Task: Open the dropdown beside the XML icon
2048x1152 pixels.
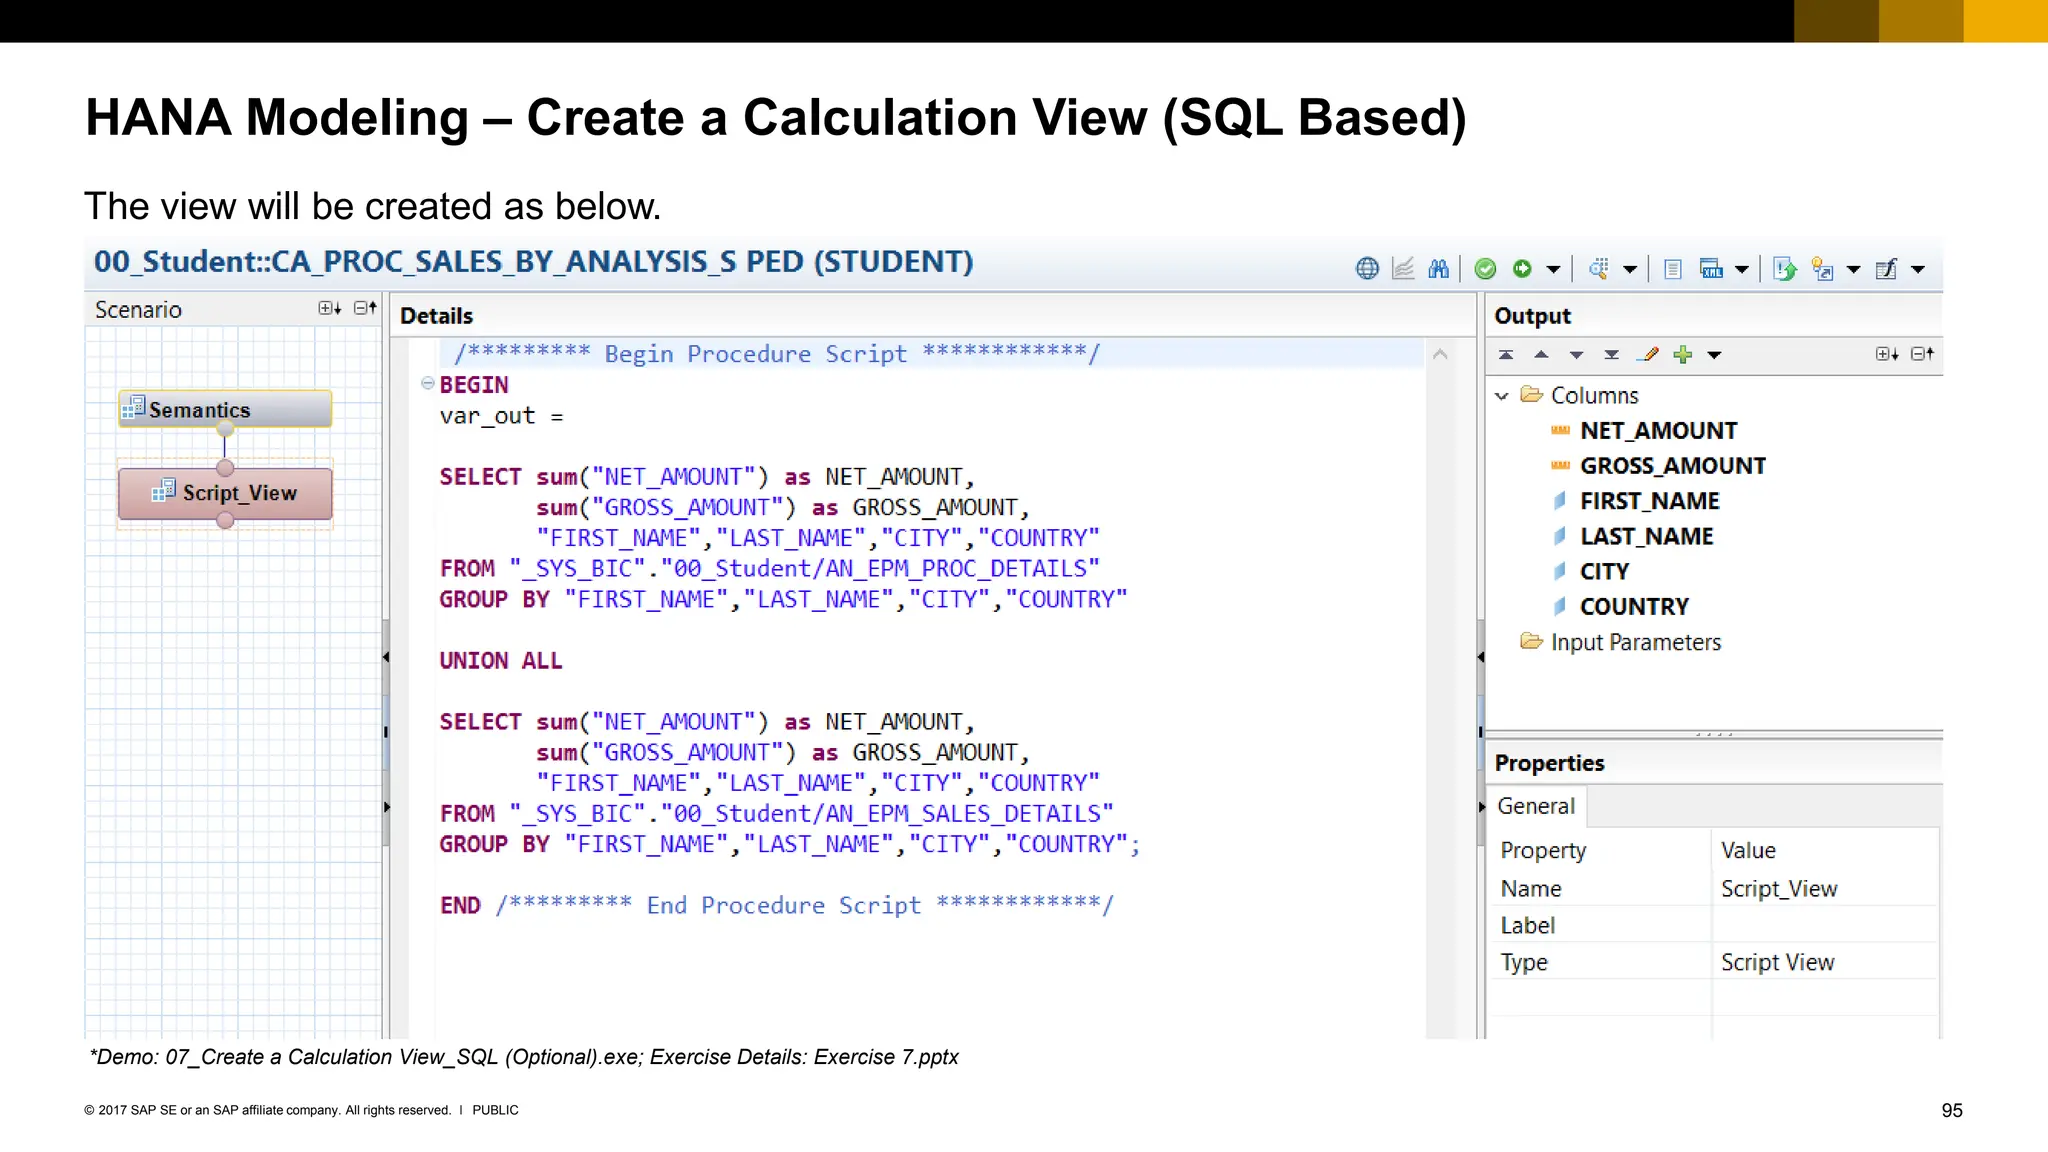Action: [1742, 270]
